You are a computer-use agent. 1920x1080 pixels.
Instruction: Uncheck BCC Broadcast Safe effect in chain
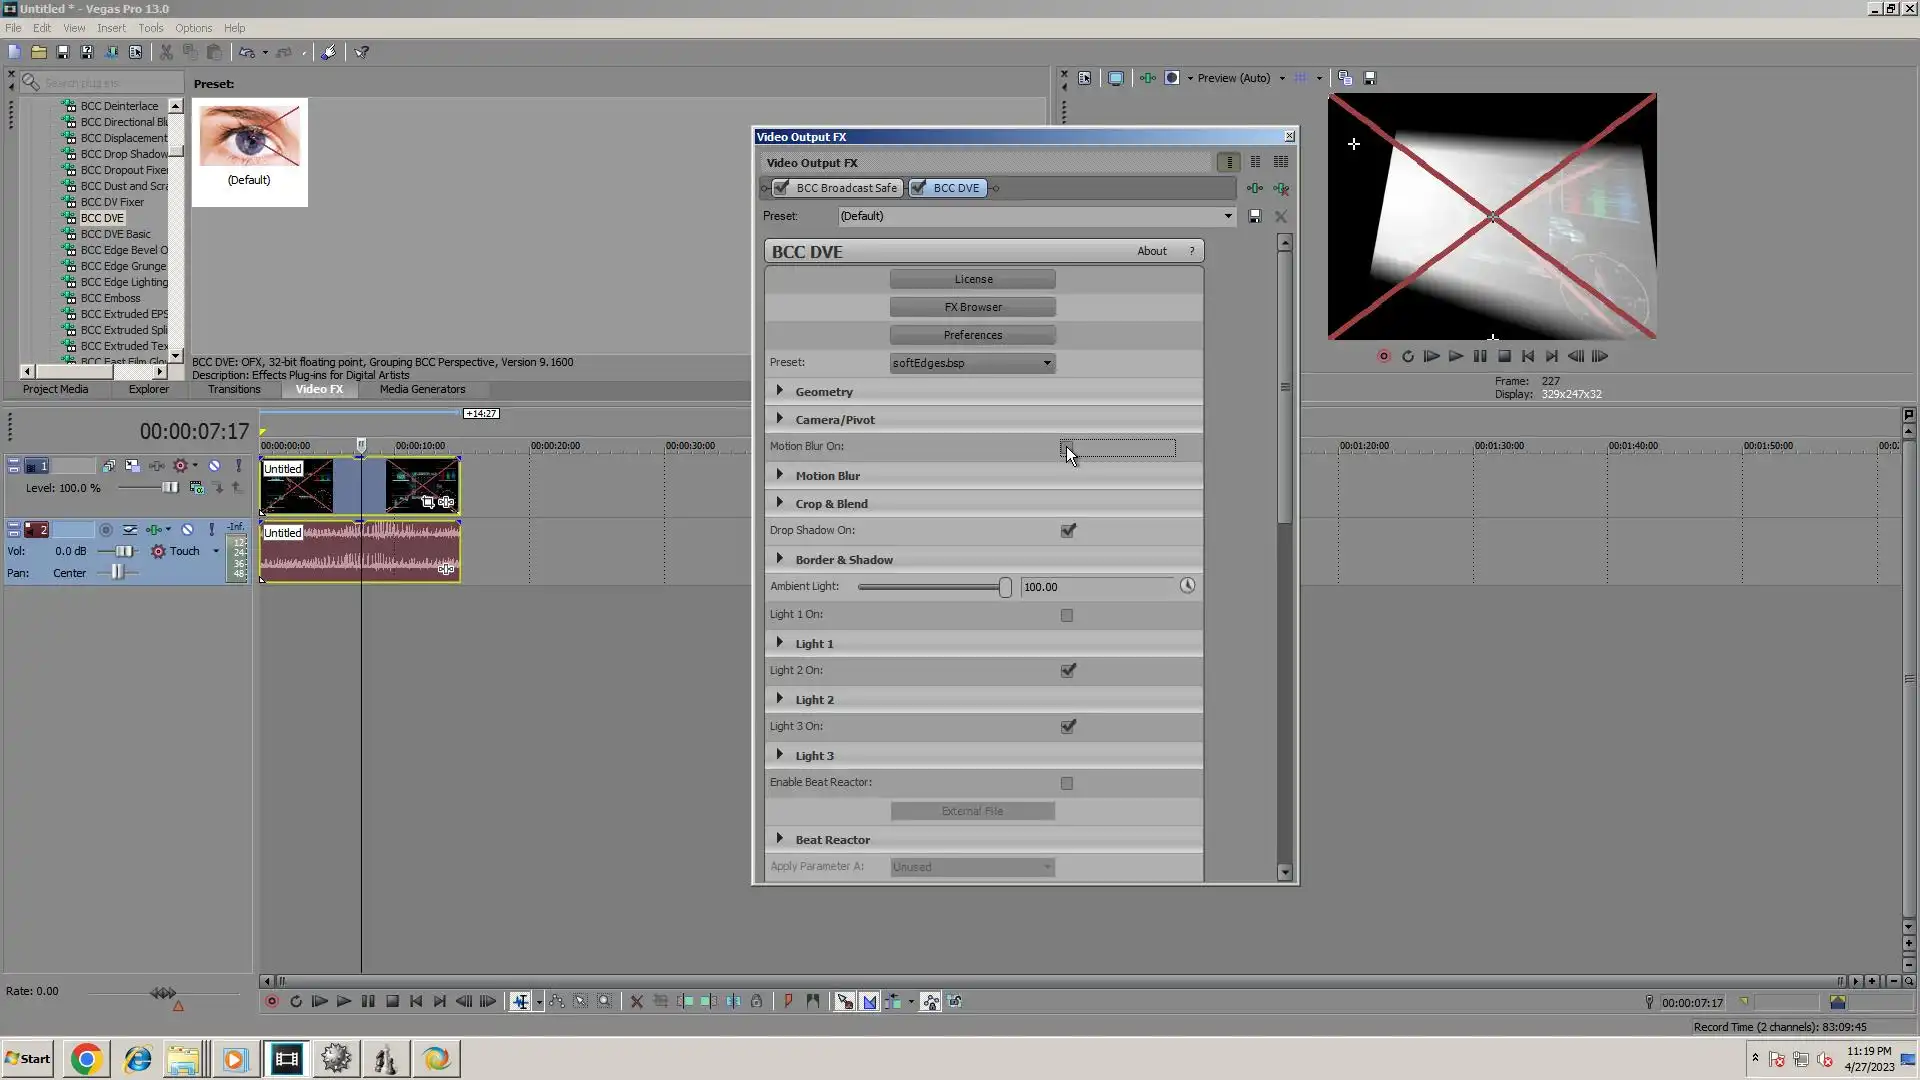(x=782, y=188)
